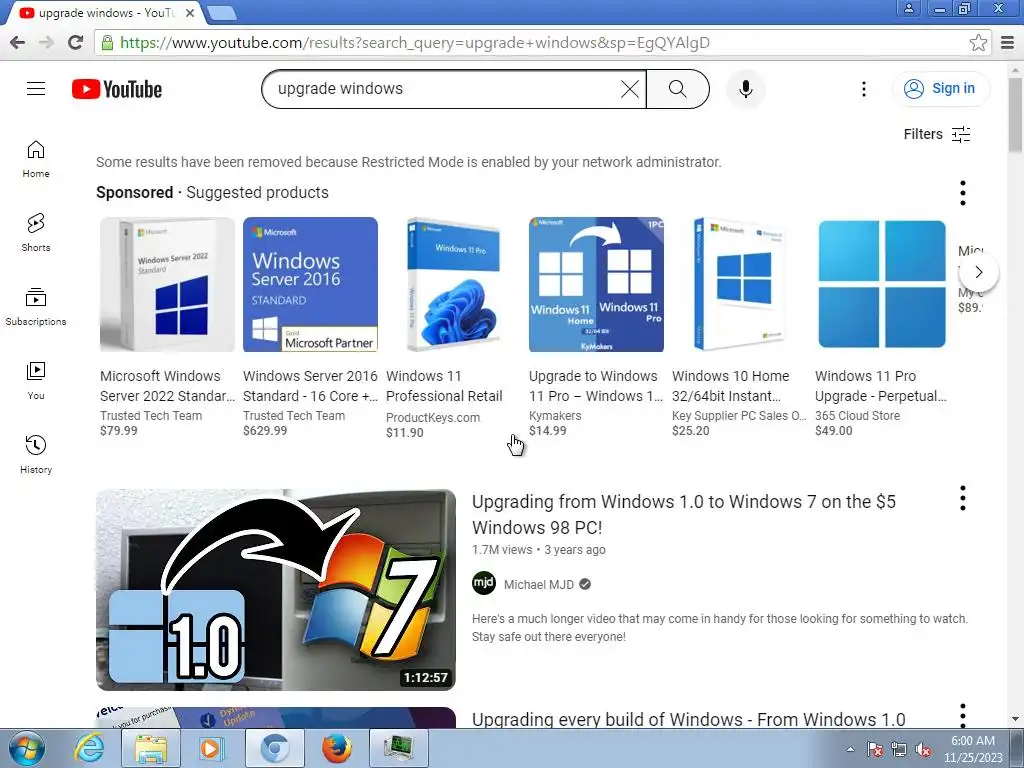Click Windows Server 2022 product image
The height and width of the screenshot is (768, 1024).
(x=167, y=284)
